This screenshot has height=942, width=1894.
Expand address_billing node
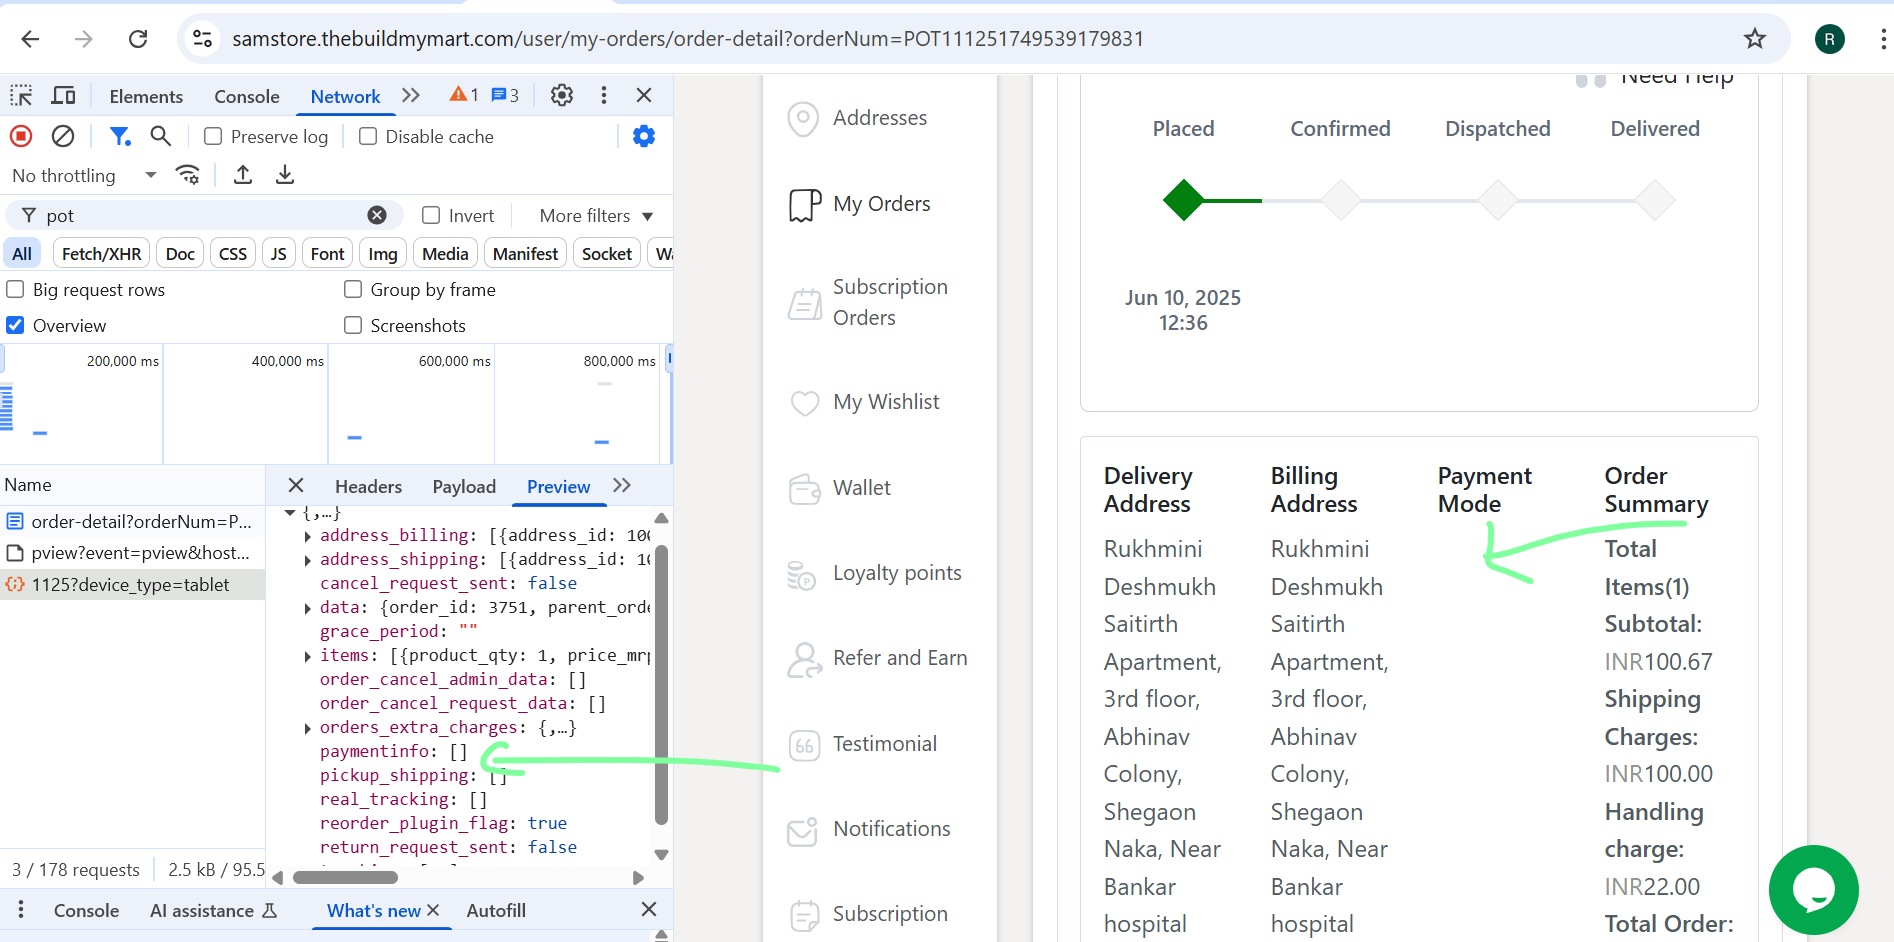point(307,536)
